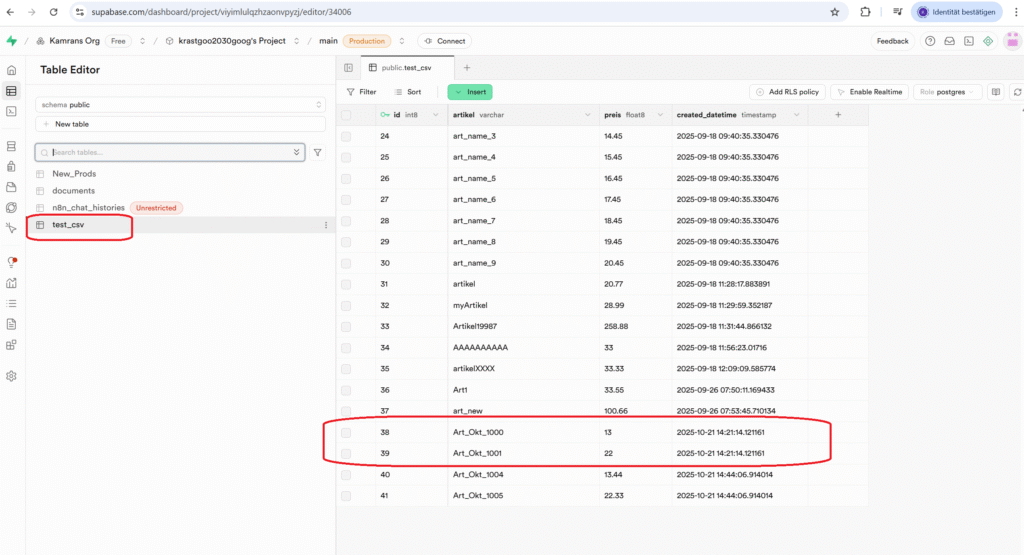Image resolution: width=1024 pixels, height=555 pixels.
Task: Open the Realtime cursor icon in sidebar
Action: tap(11, 228)
